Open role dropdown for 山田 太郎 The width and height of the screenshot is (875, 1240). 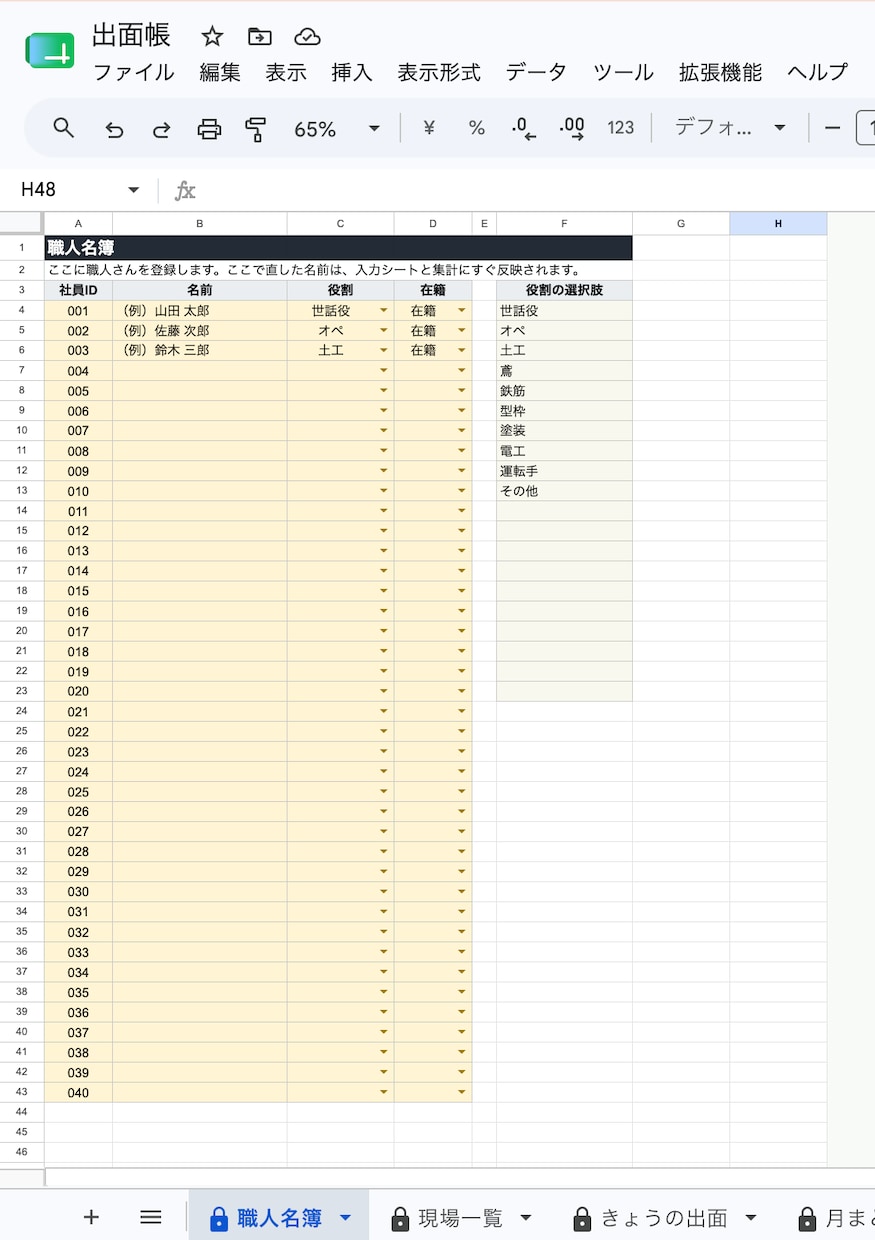point(383,311)
